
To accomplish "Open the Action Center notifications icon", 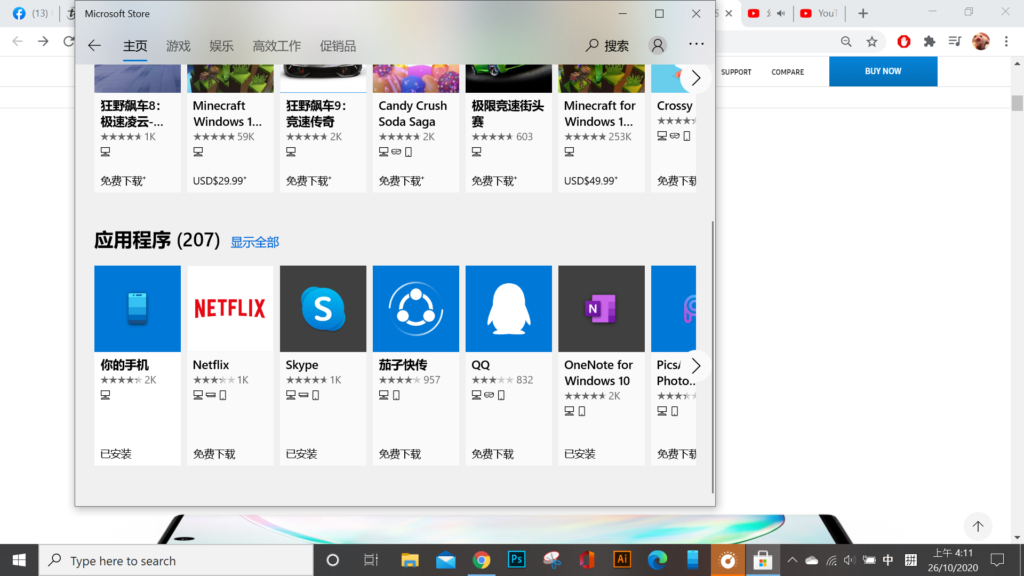I will (997, 560).
